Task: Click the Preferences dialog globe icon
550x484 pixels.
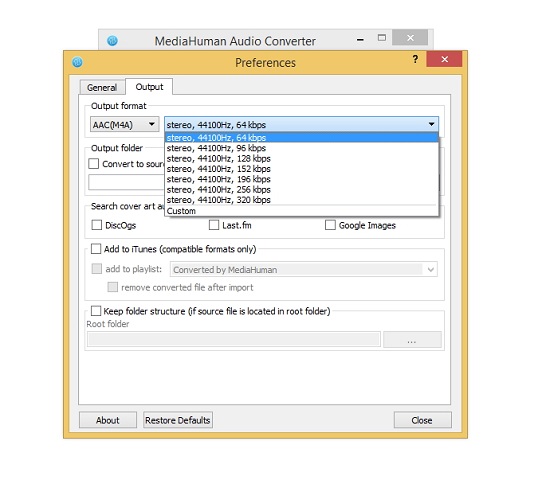Action: pyautogui.click(x=77, y=62)
